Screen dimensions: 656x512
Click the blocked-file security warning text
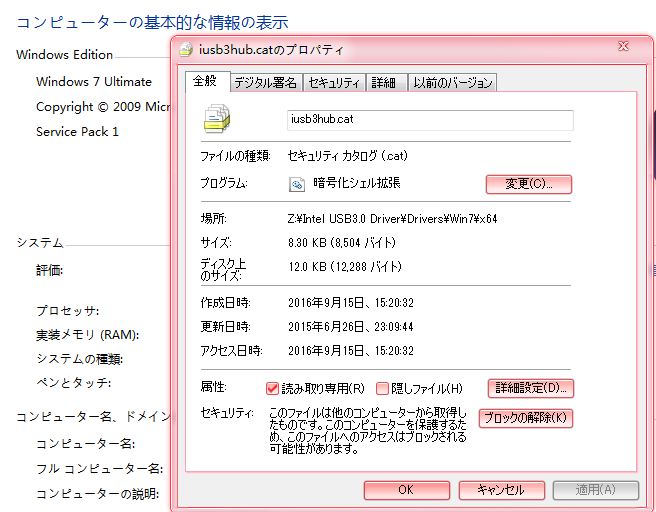click(367, 431)
